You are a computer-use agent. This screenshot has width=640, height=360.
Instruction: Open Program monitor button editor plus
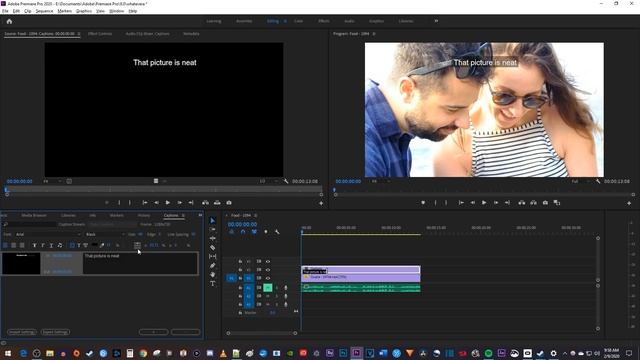click(629, 203)
